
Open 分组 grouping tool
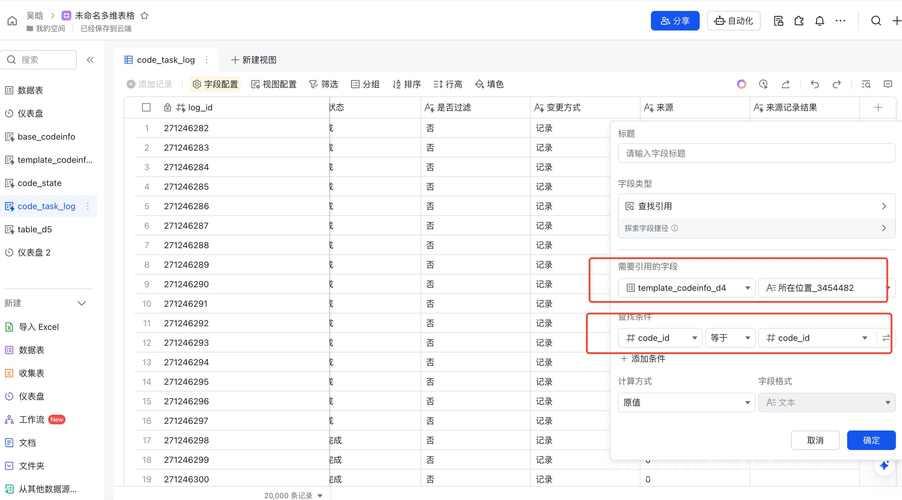pos(365,84)
